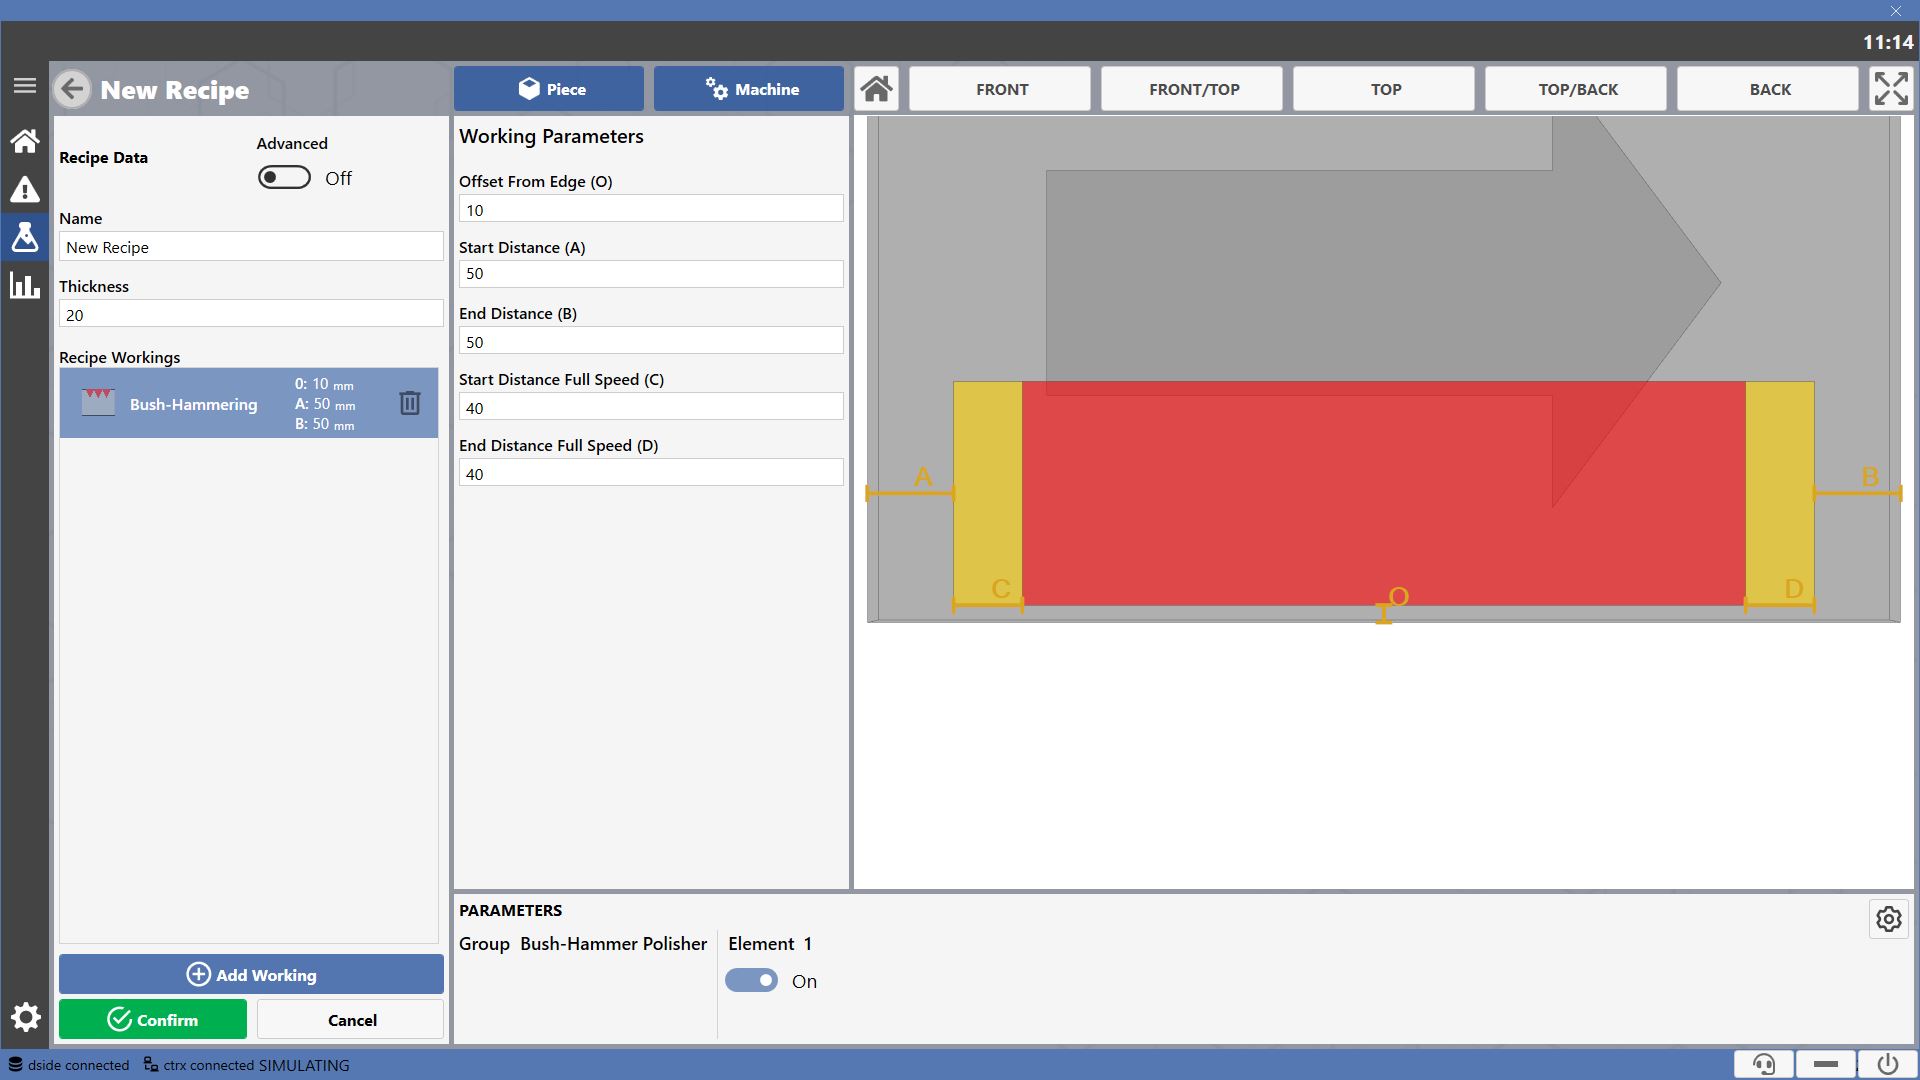The image size is (1920, 1080).
Task: Open the settings gear in sidebar
Action: [x=25, y=1018]
